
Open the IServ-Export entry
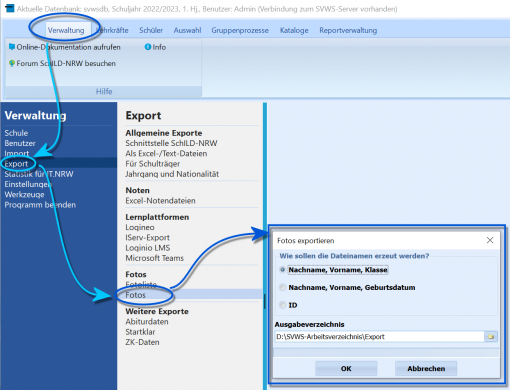pyautogui.click(x=147, y=238)
